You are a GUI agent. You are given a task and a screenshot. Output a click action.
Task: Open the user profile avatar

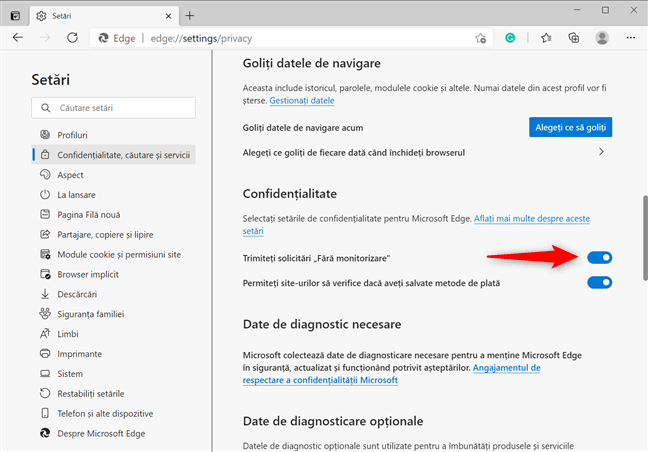tap(602, 38)
